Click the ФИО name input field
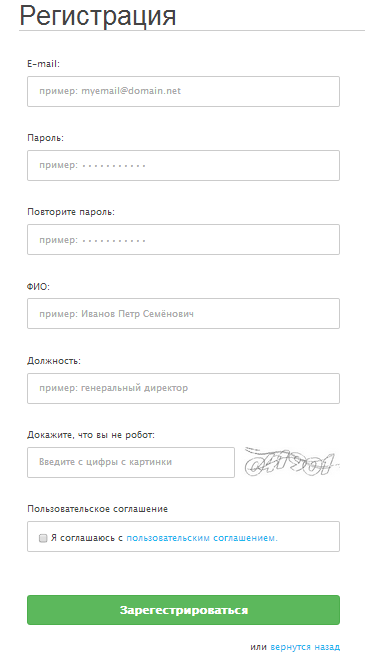 click(x=183, y=314)
